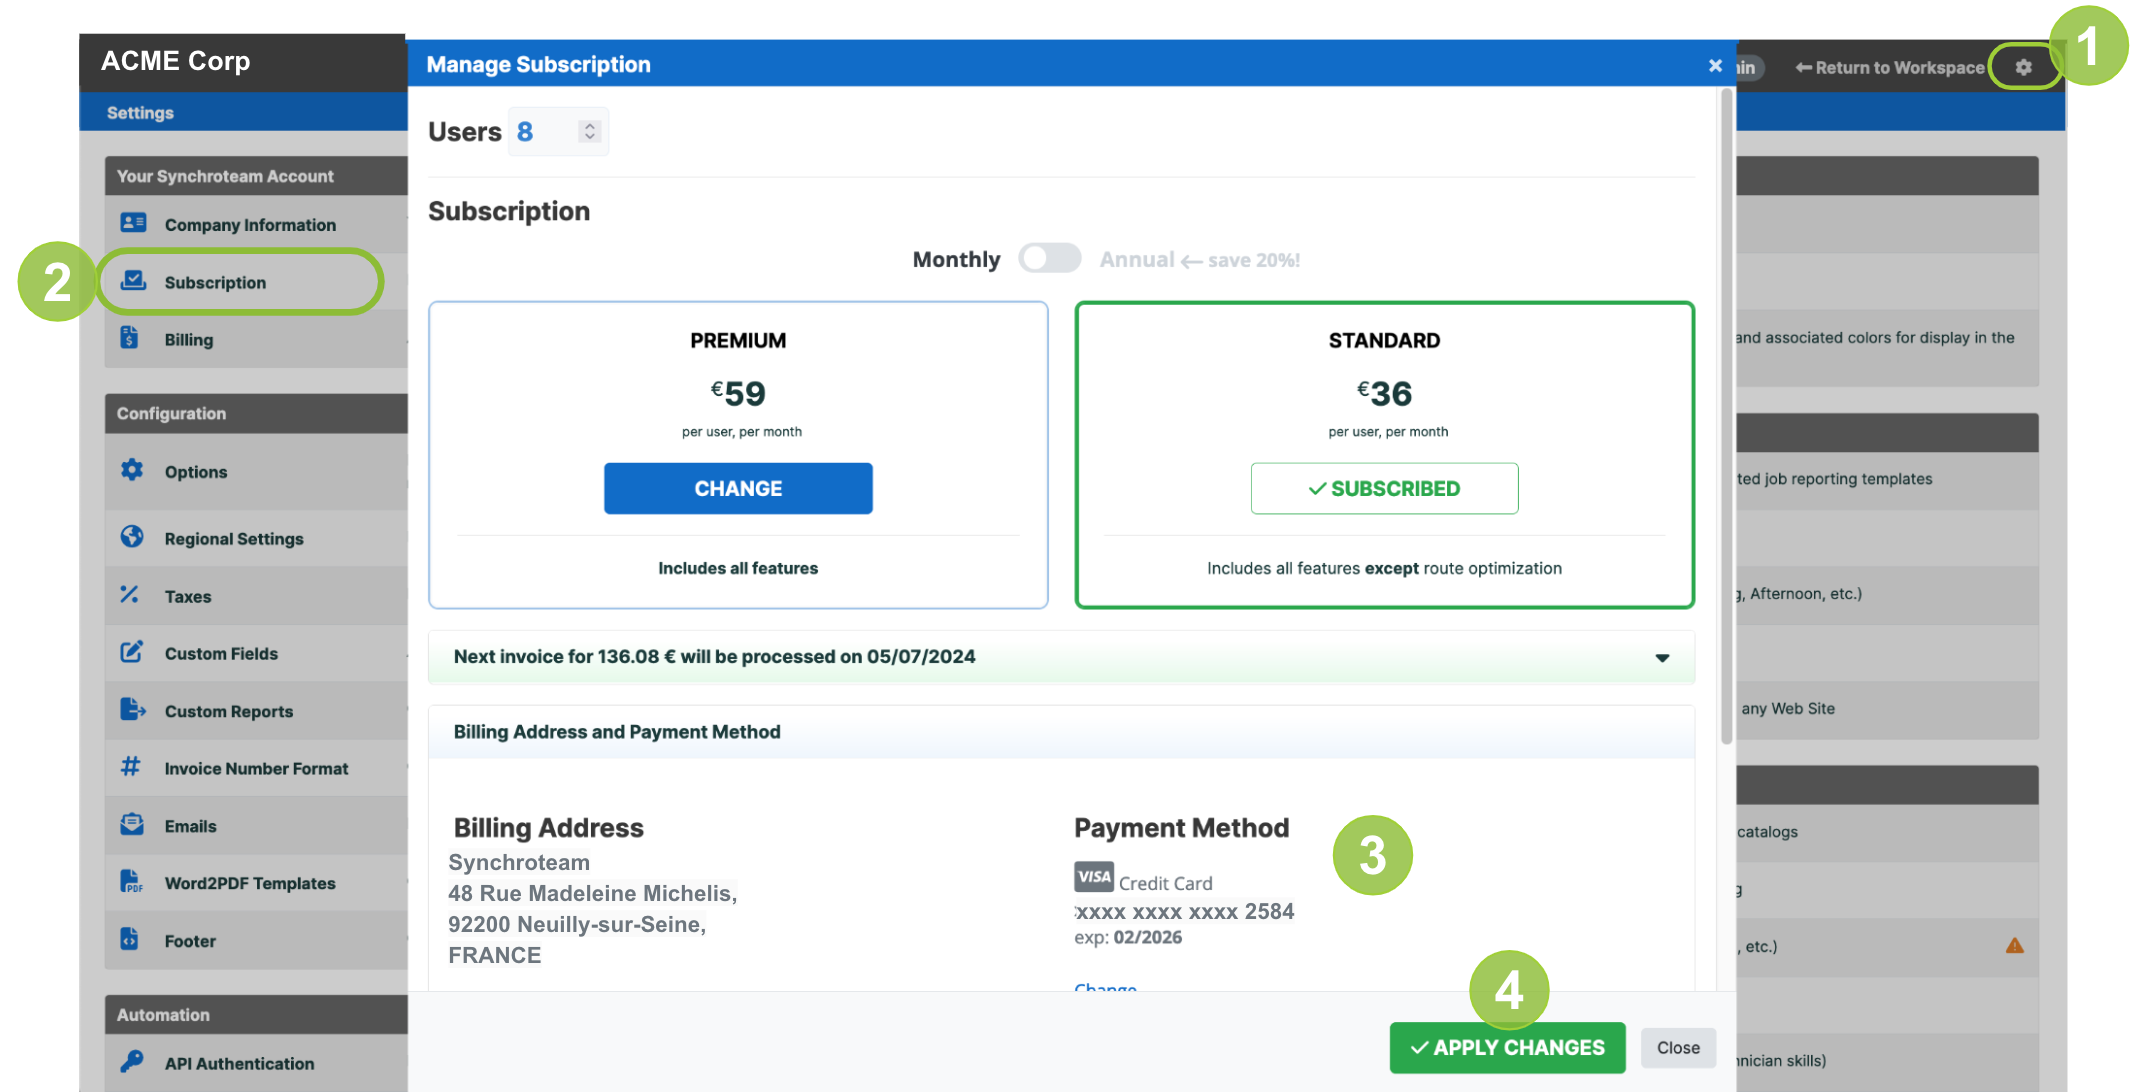This screenshot has width=2148, height=1092.
Task: Click the Billing Address and Payment Method header
Action: [x=1061, y=732]
